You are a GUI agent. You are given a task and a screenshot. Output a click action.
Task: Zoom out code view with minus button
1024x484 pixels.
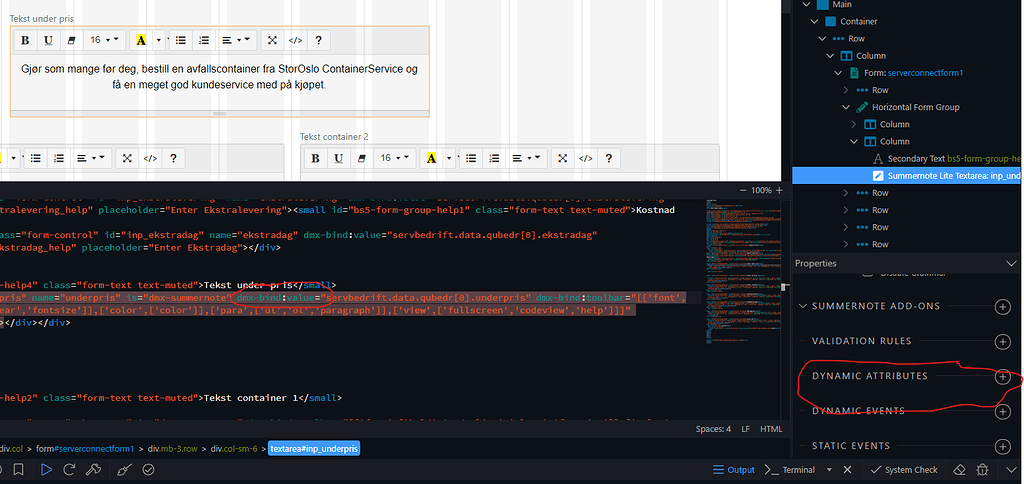743,190
